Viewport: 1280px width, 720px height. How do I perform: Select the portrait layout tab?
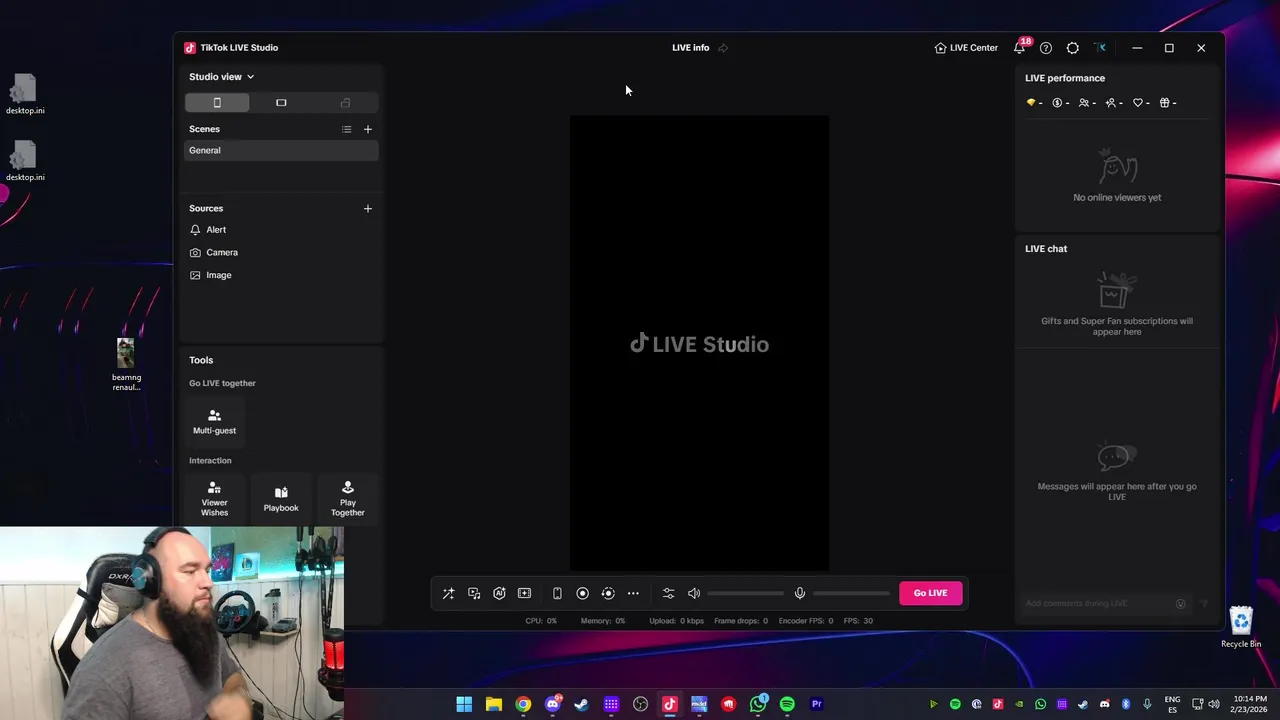tap(217, 103)
